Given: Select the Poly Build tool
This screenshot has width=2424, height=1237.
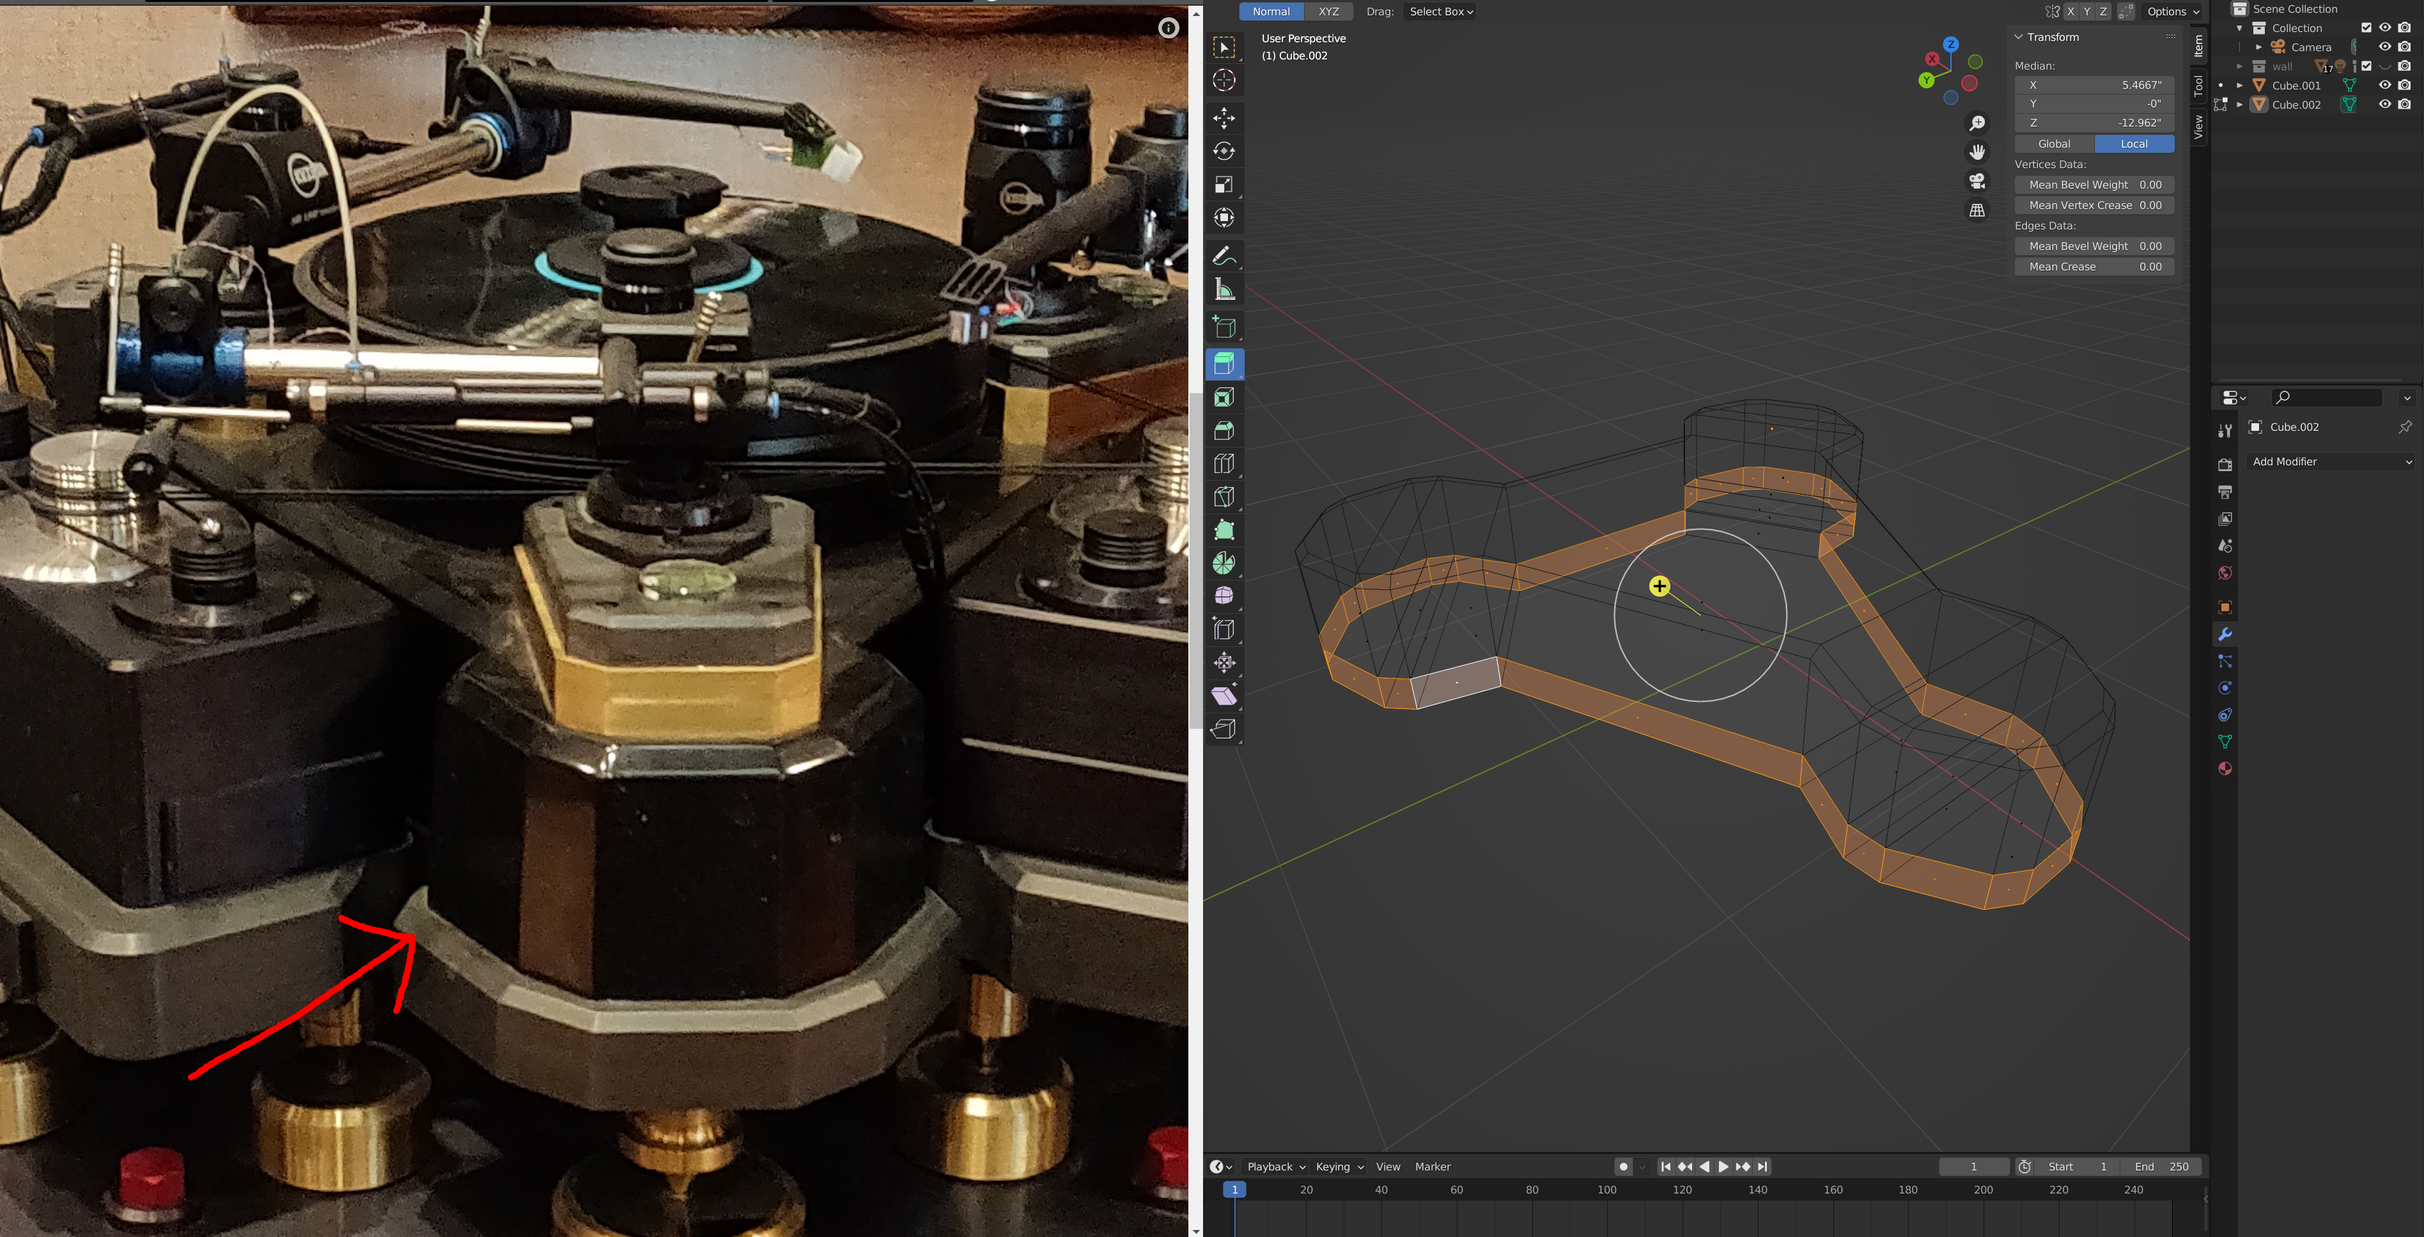Looking at the screenshot, I should pyautogui.click(x=1224, y=530).
